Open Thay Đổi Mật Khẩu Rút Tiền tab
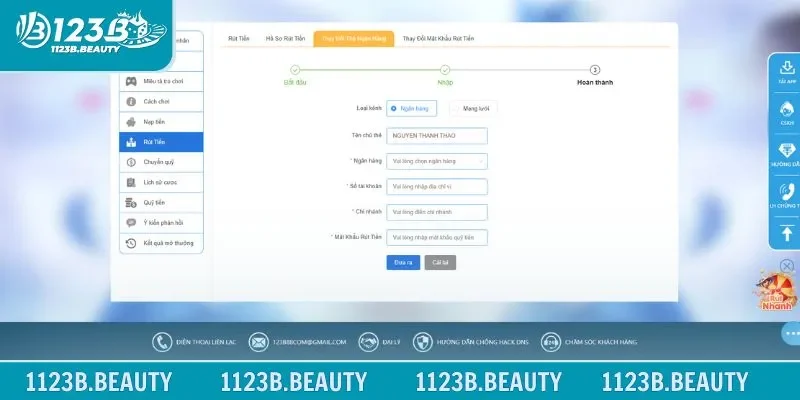 pyautogui.click(x=438, y=38)
